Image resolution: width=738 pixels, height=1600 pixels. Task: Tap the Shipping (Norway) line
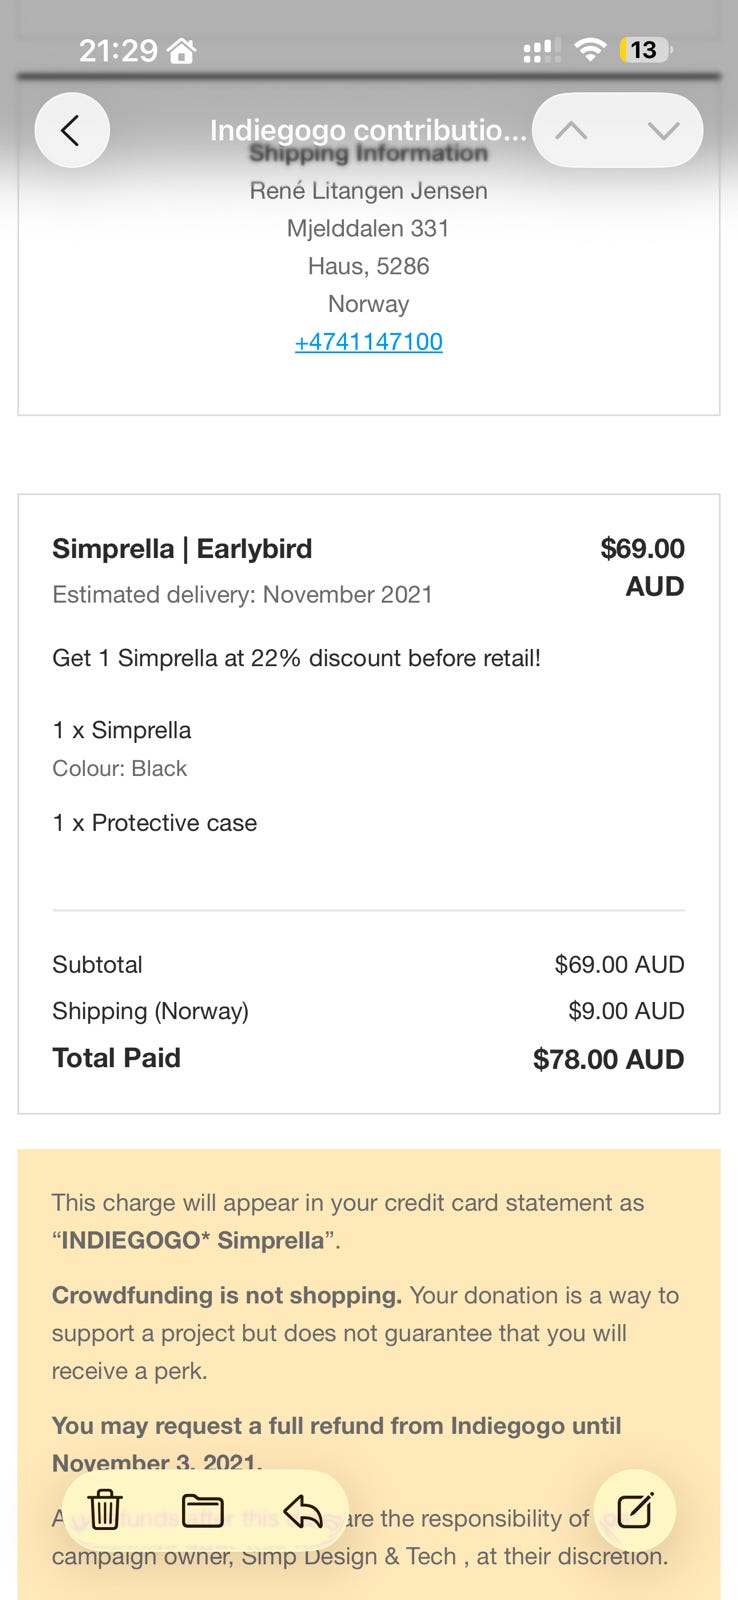point(151,1011)
